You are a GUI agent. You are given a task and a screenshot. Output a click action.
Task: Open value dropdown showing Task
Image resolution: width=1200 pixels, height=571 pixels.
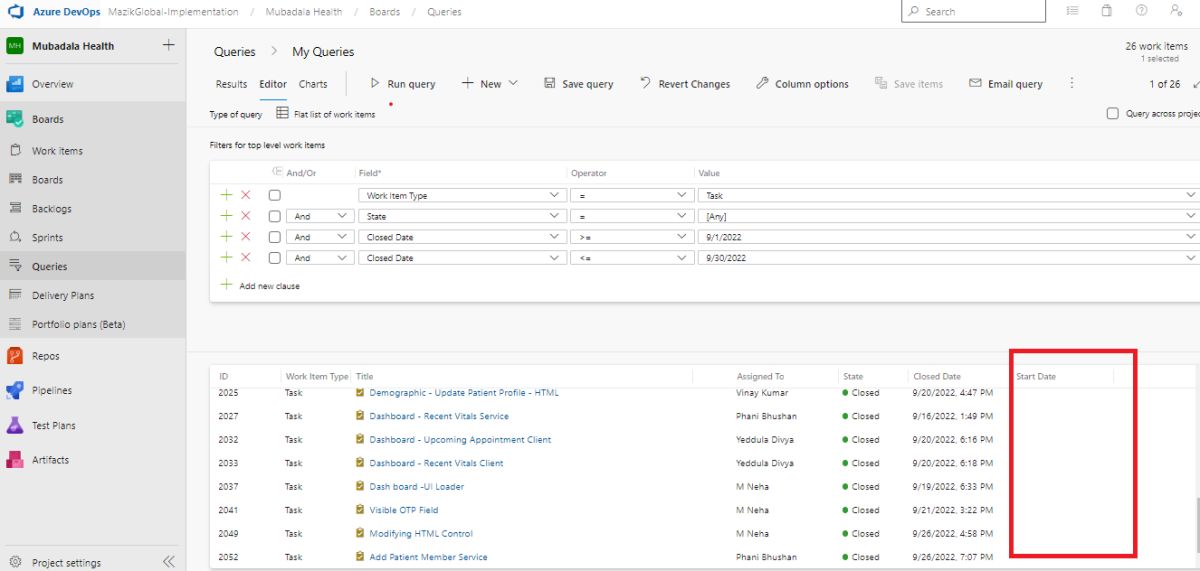coord(948,195)
